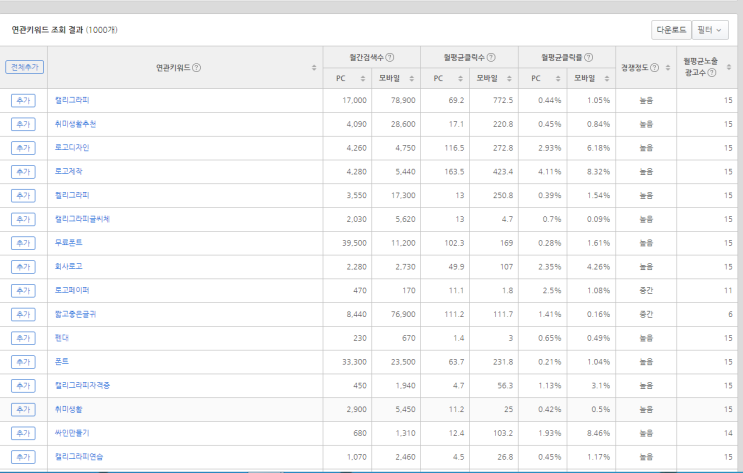Screen dimensions: 743x473
Task: Open help icon next to 연관키워드 header
Action: (197, 68)
